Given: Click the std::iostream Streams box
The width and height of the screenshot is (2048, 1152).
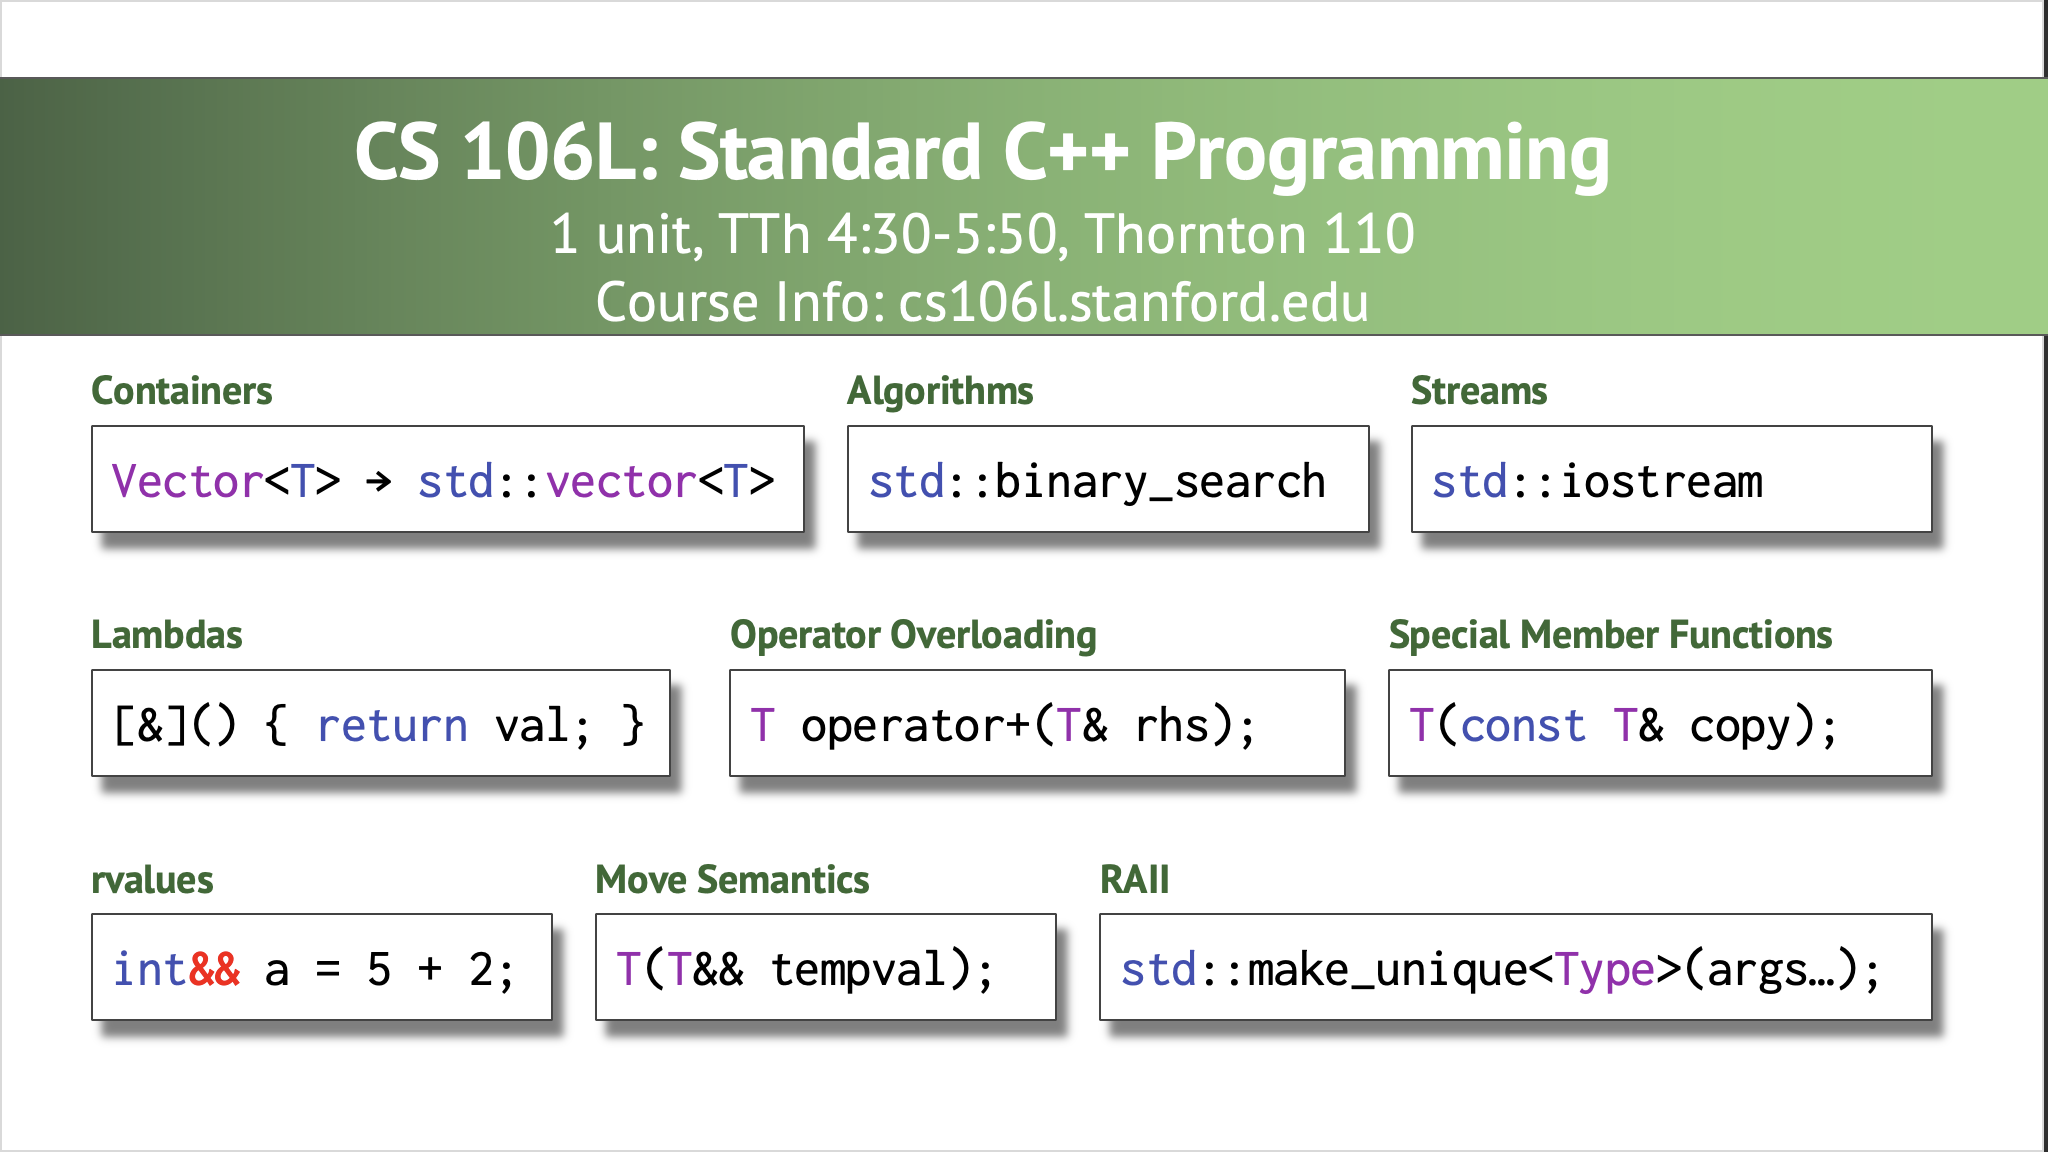Looking at the screenshot, I should point(1672,480).
